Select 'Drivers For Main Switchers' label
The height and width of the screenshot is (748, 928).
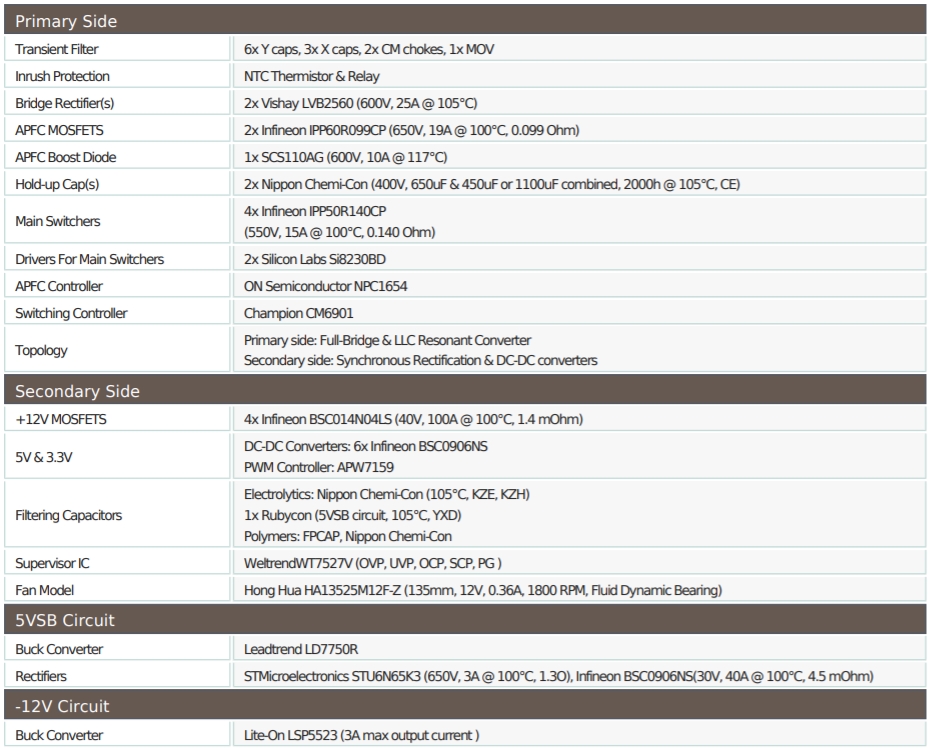[x=89, y=259]
